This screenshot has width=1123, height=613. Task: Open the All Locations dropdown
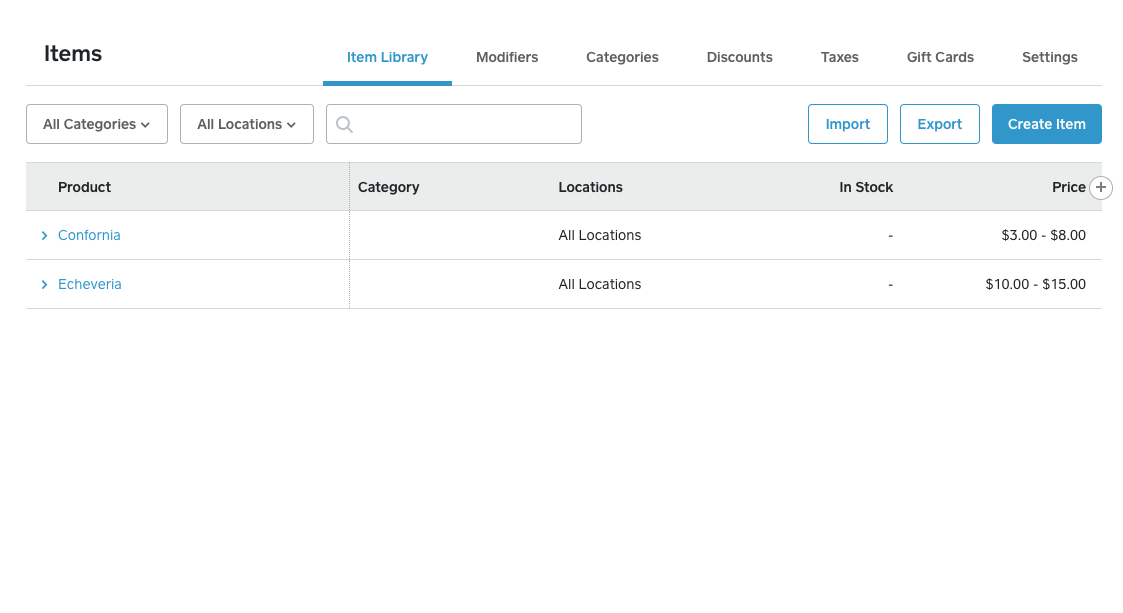pos(247,124)
